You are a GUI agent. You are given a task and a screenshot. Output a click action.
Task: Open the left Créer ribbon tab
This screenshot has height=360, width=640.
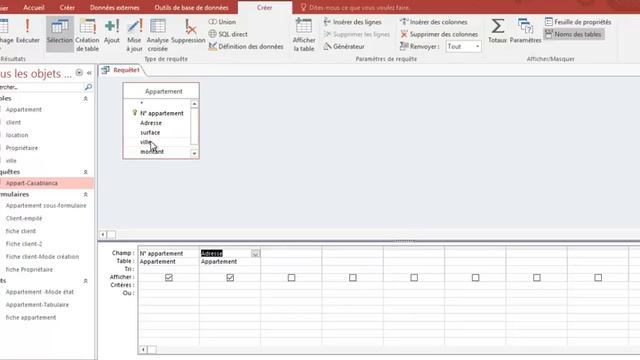(67, 7)
